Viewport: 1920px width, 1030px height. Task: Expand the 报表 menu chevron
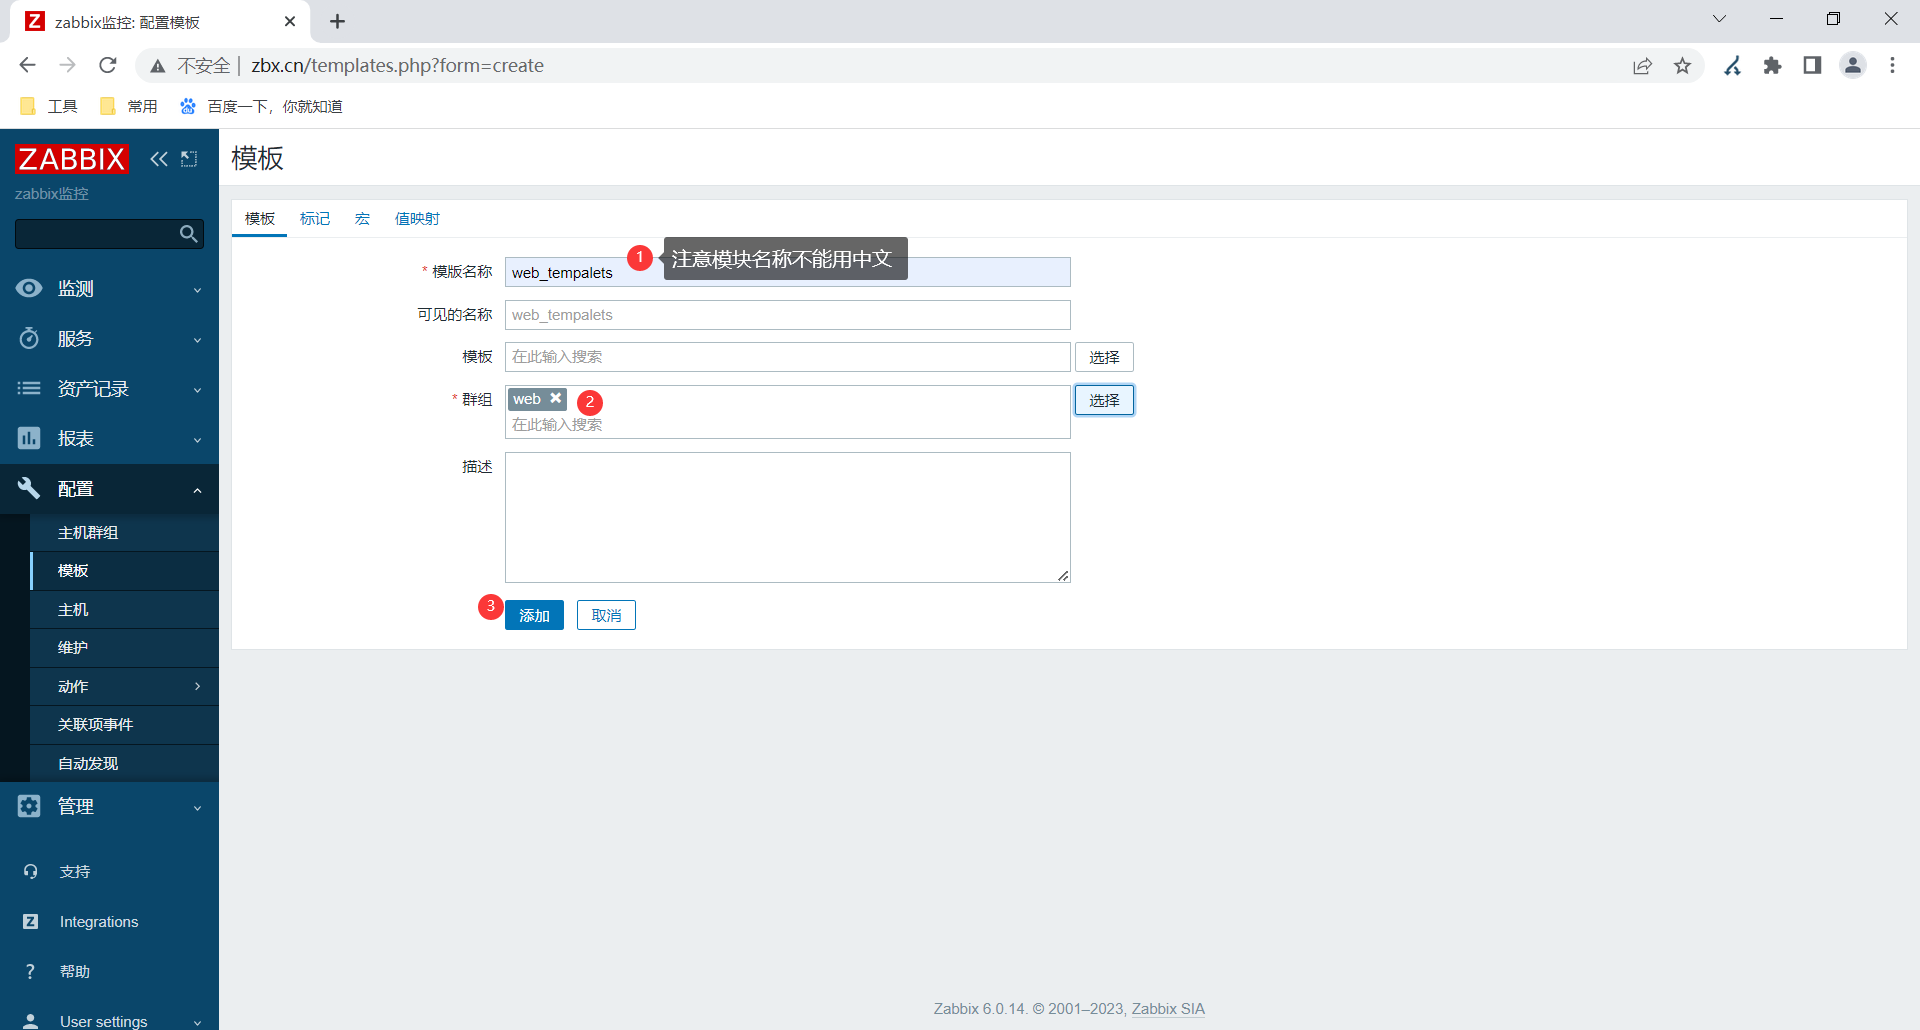[x=197, y=440]
